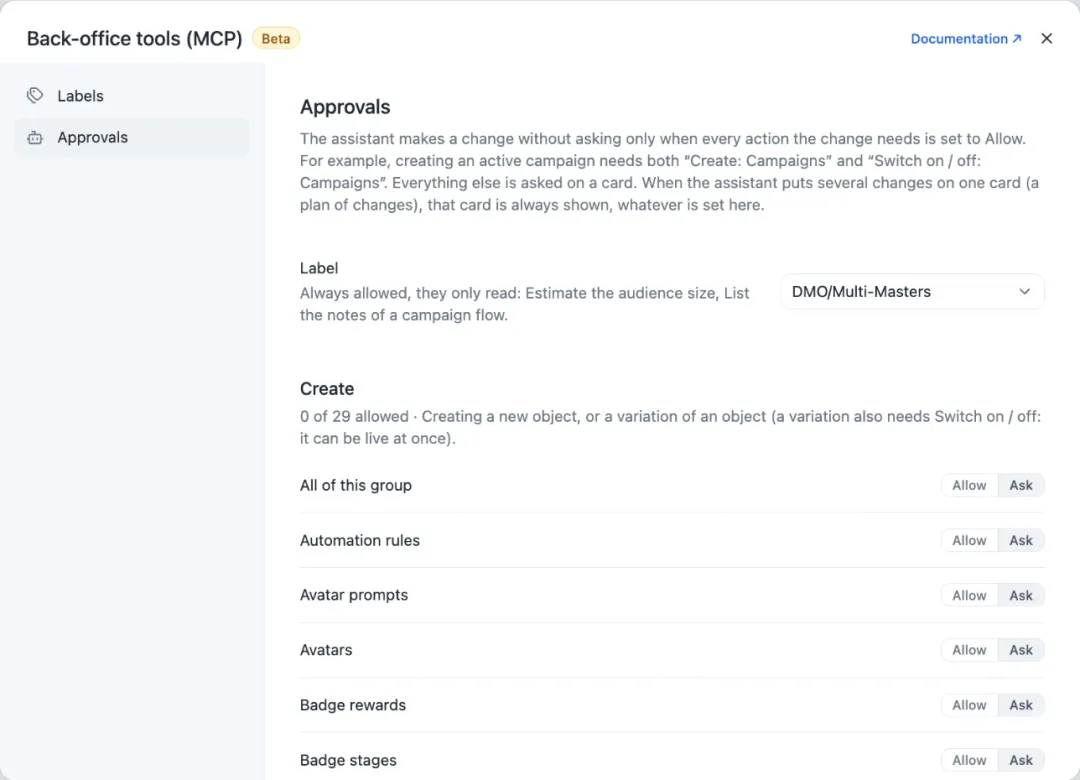This screenshot has height=780, width=1080.
Task: Set Automation rules to Ask
Action: click(1021, 540)
